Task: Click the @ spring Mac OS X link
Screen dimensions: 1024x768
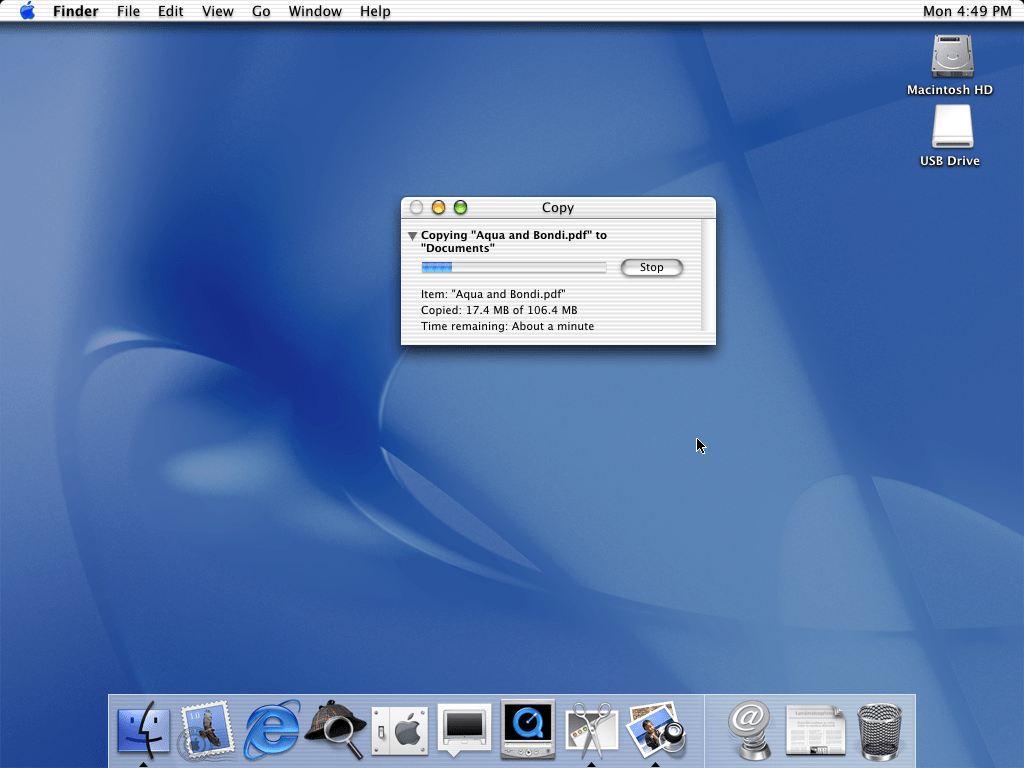Action: tap(750, 730)
